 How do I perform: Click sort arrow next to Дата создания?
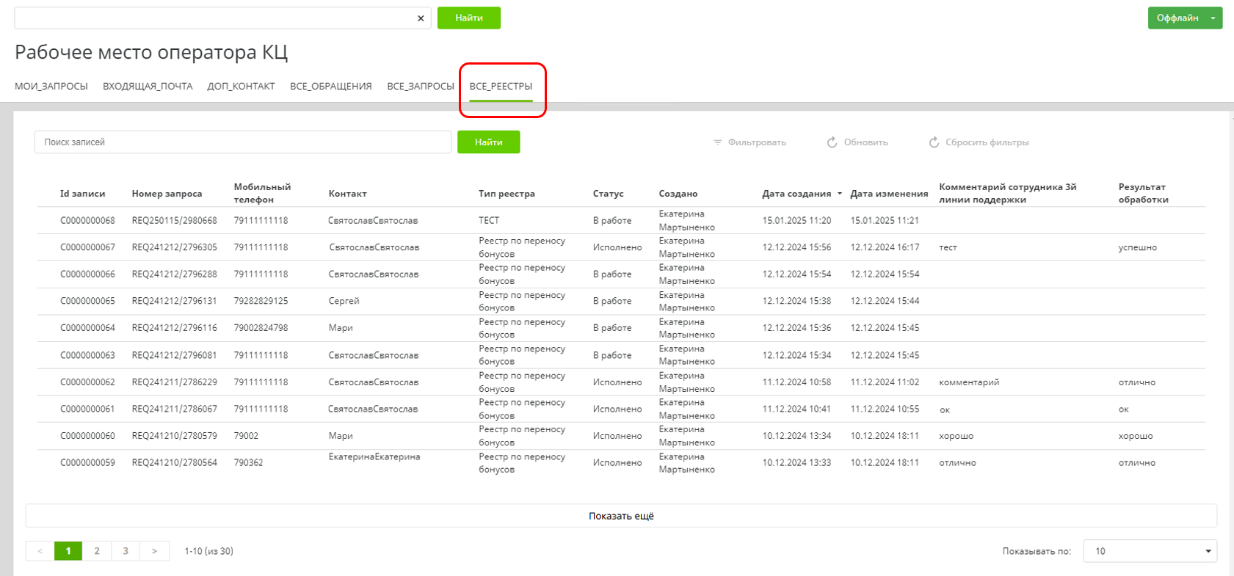pos(840,194)
